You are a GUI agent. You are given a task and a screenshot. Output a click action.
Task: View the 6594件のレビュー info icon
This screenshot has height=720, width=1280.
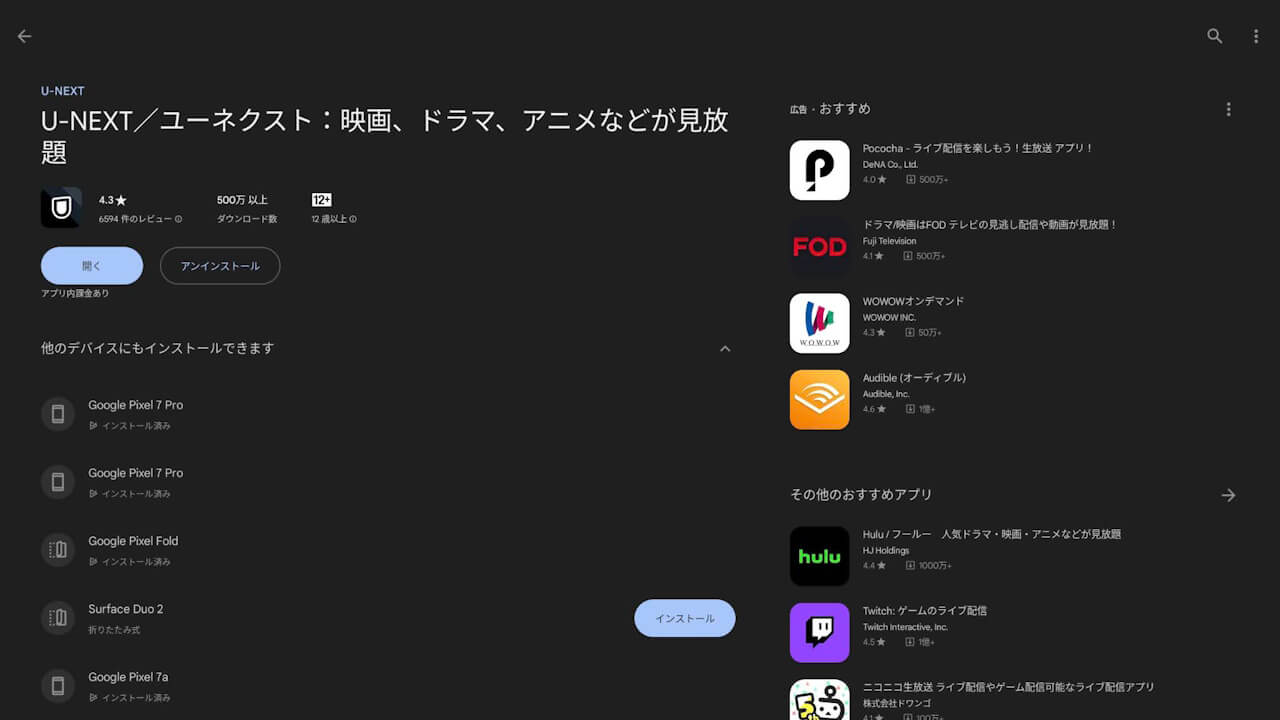tap(179, 219)
